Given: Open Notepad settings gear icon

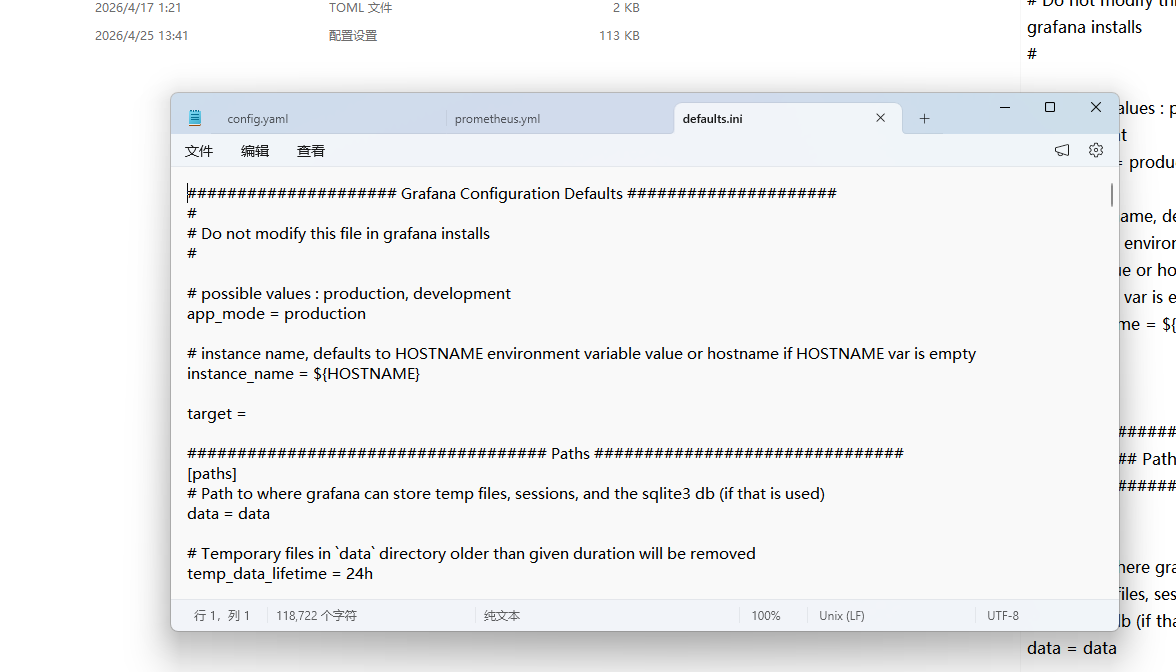Looking at the screenshot, I should (1096, 150).
